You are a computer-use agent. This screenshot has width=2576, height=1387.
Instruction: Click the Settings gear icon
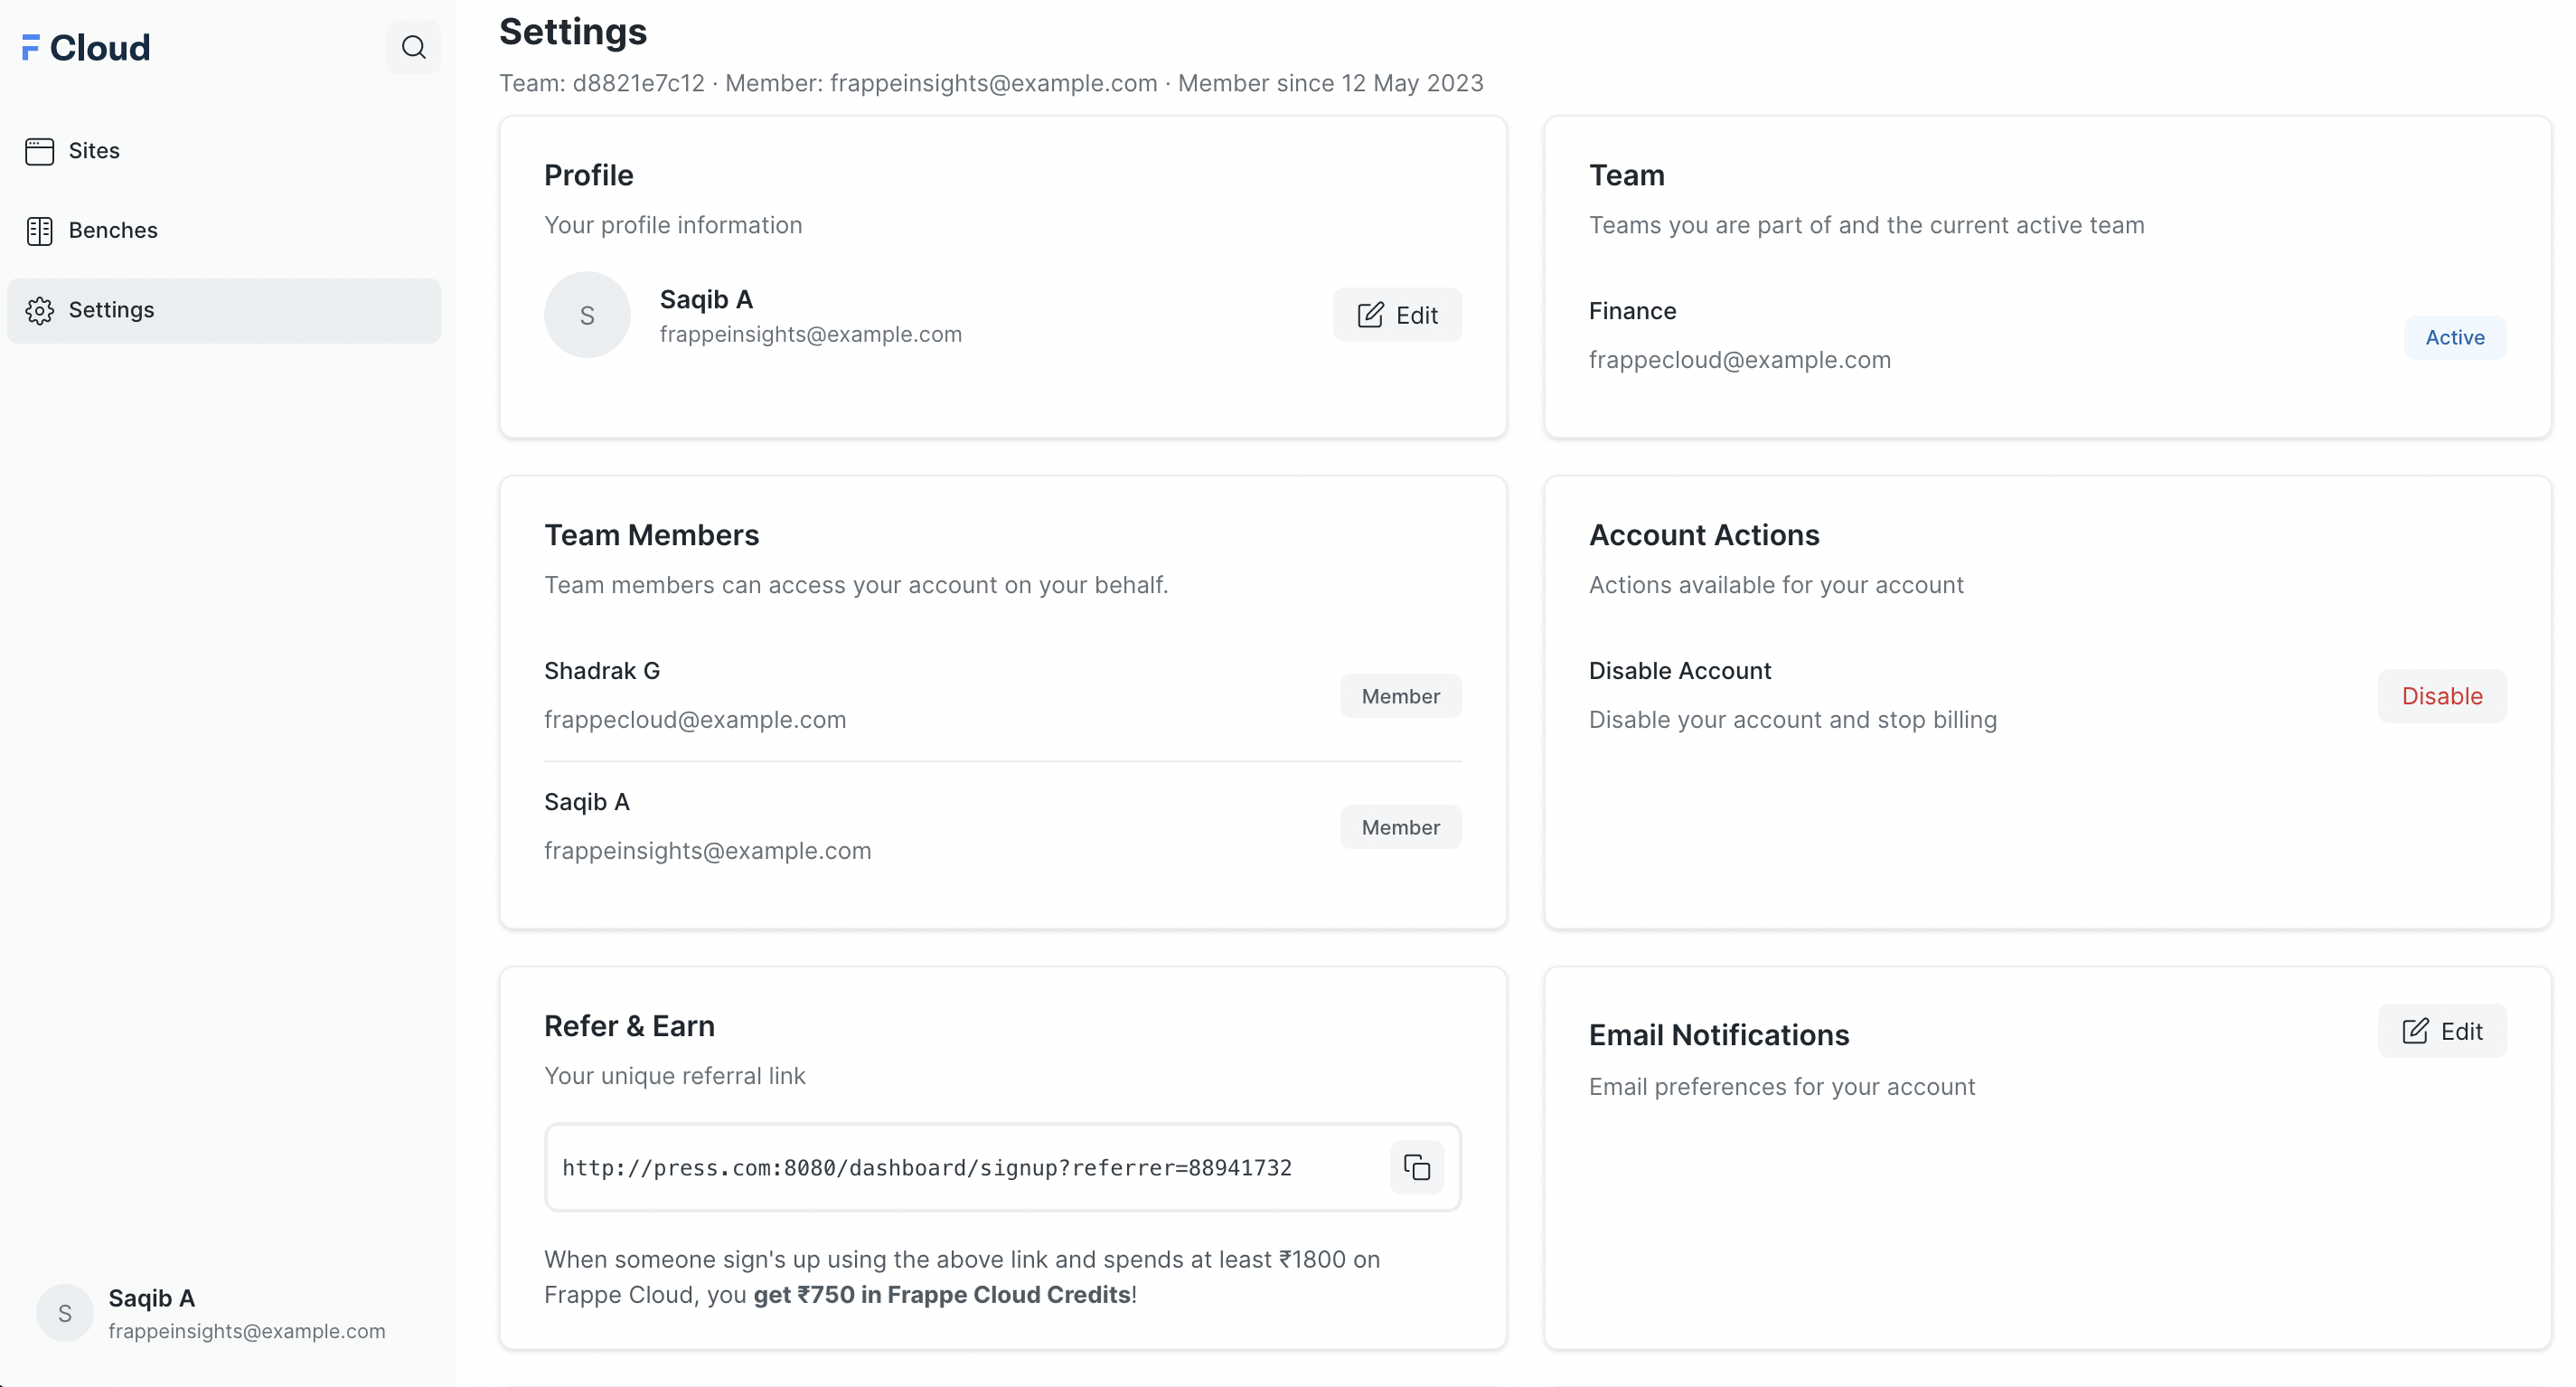pos(39,311)
